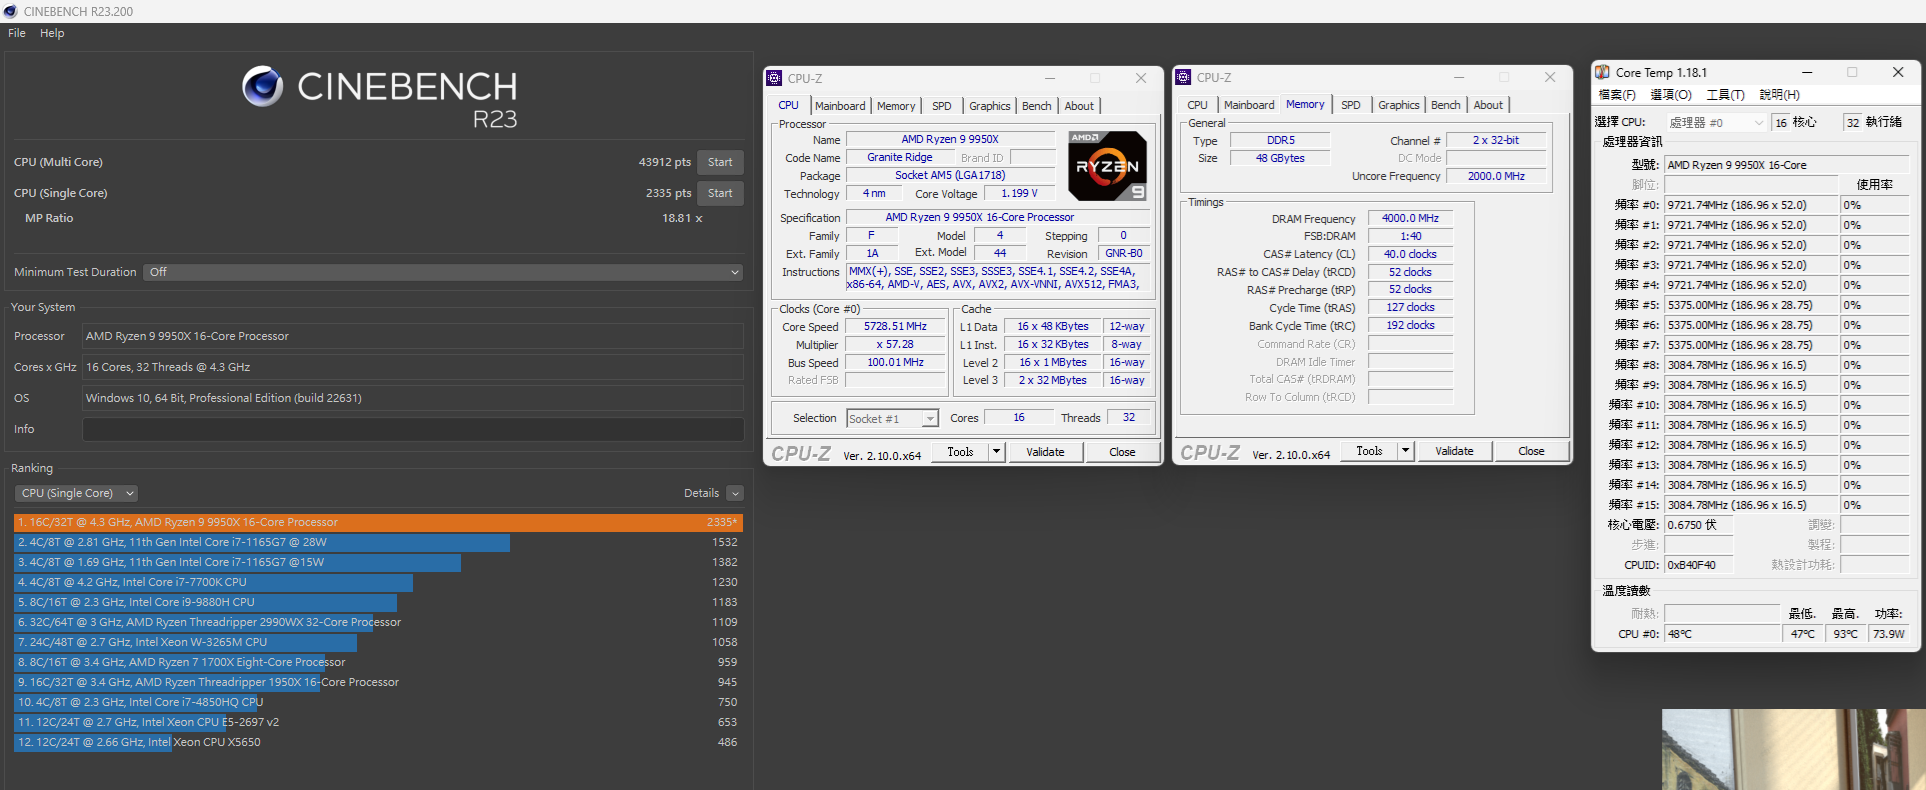Image resolution: width=1926 pixels, height=790 pixels.
Task: Open Core Temp 說明(H) menu
Action: pos(1779,95)
